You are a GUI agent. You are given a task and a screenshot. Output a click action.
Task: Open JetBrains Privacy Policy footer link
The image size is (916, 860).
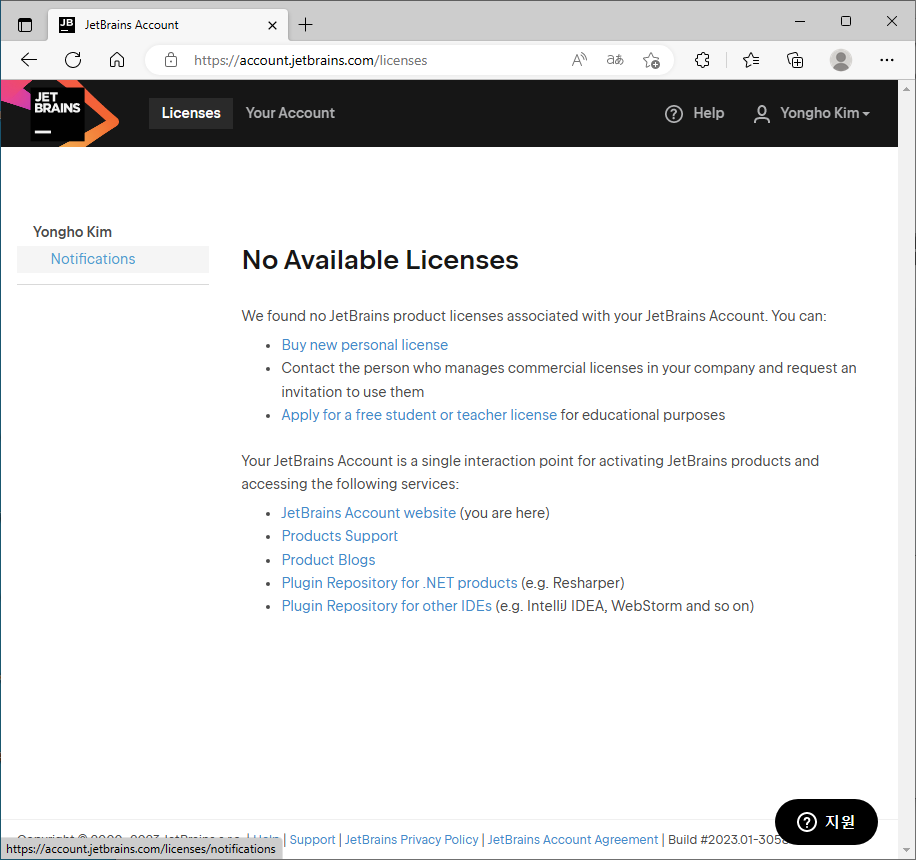tap(411, 840)
